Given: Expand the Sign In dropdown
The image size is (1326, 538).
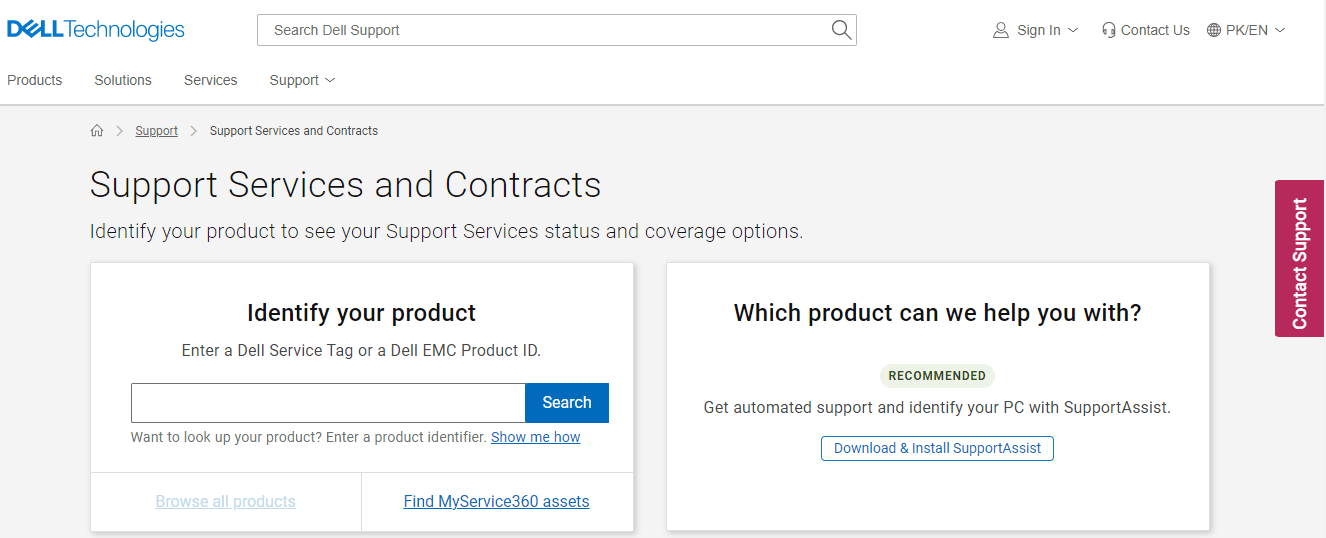Looking at the screenshot, I should pos(1073,30).
